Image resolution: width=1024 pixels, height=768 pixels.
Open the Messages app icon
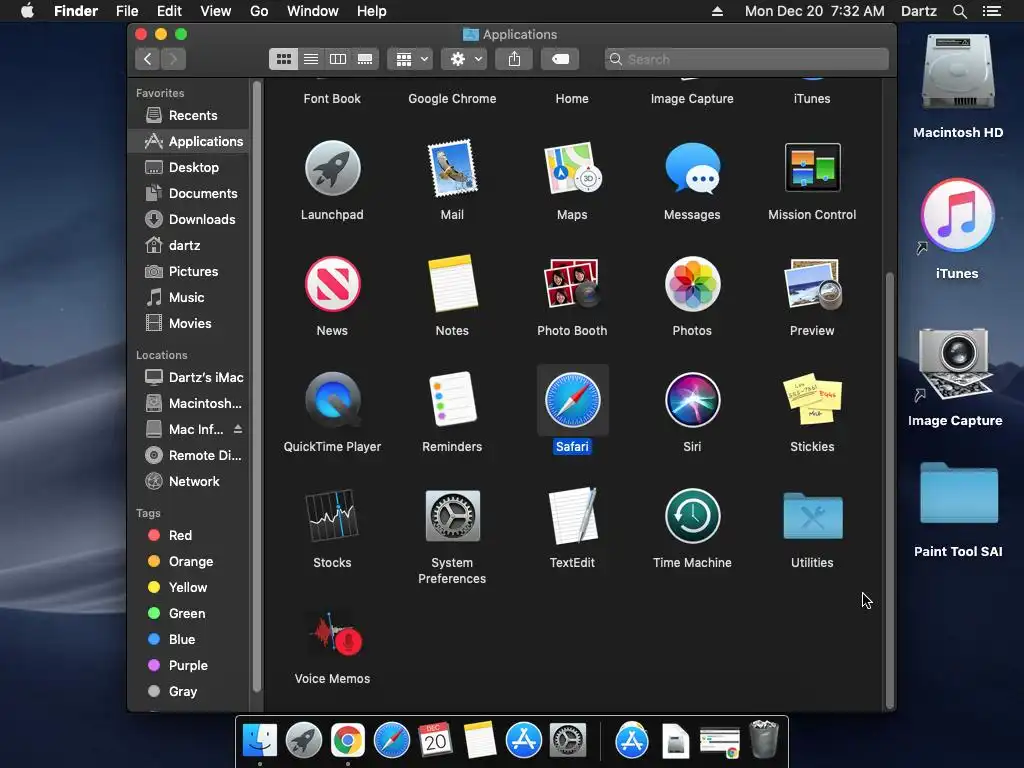(x=692, y=168)
